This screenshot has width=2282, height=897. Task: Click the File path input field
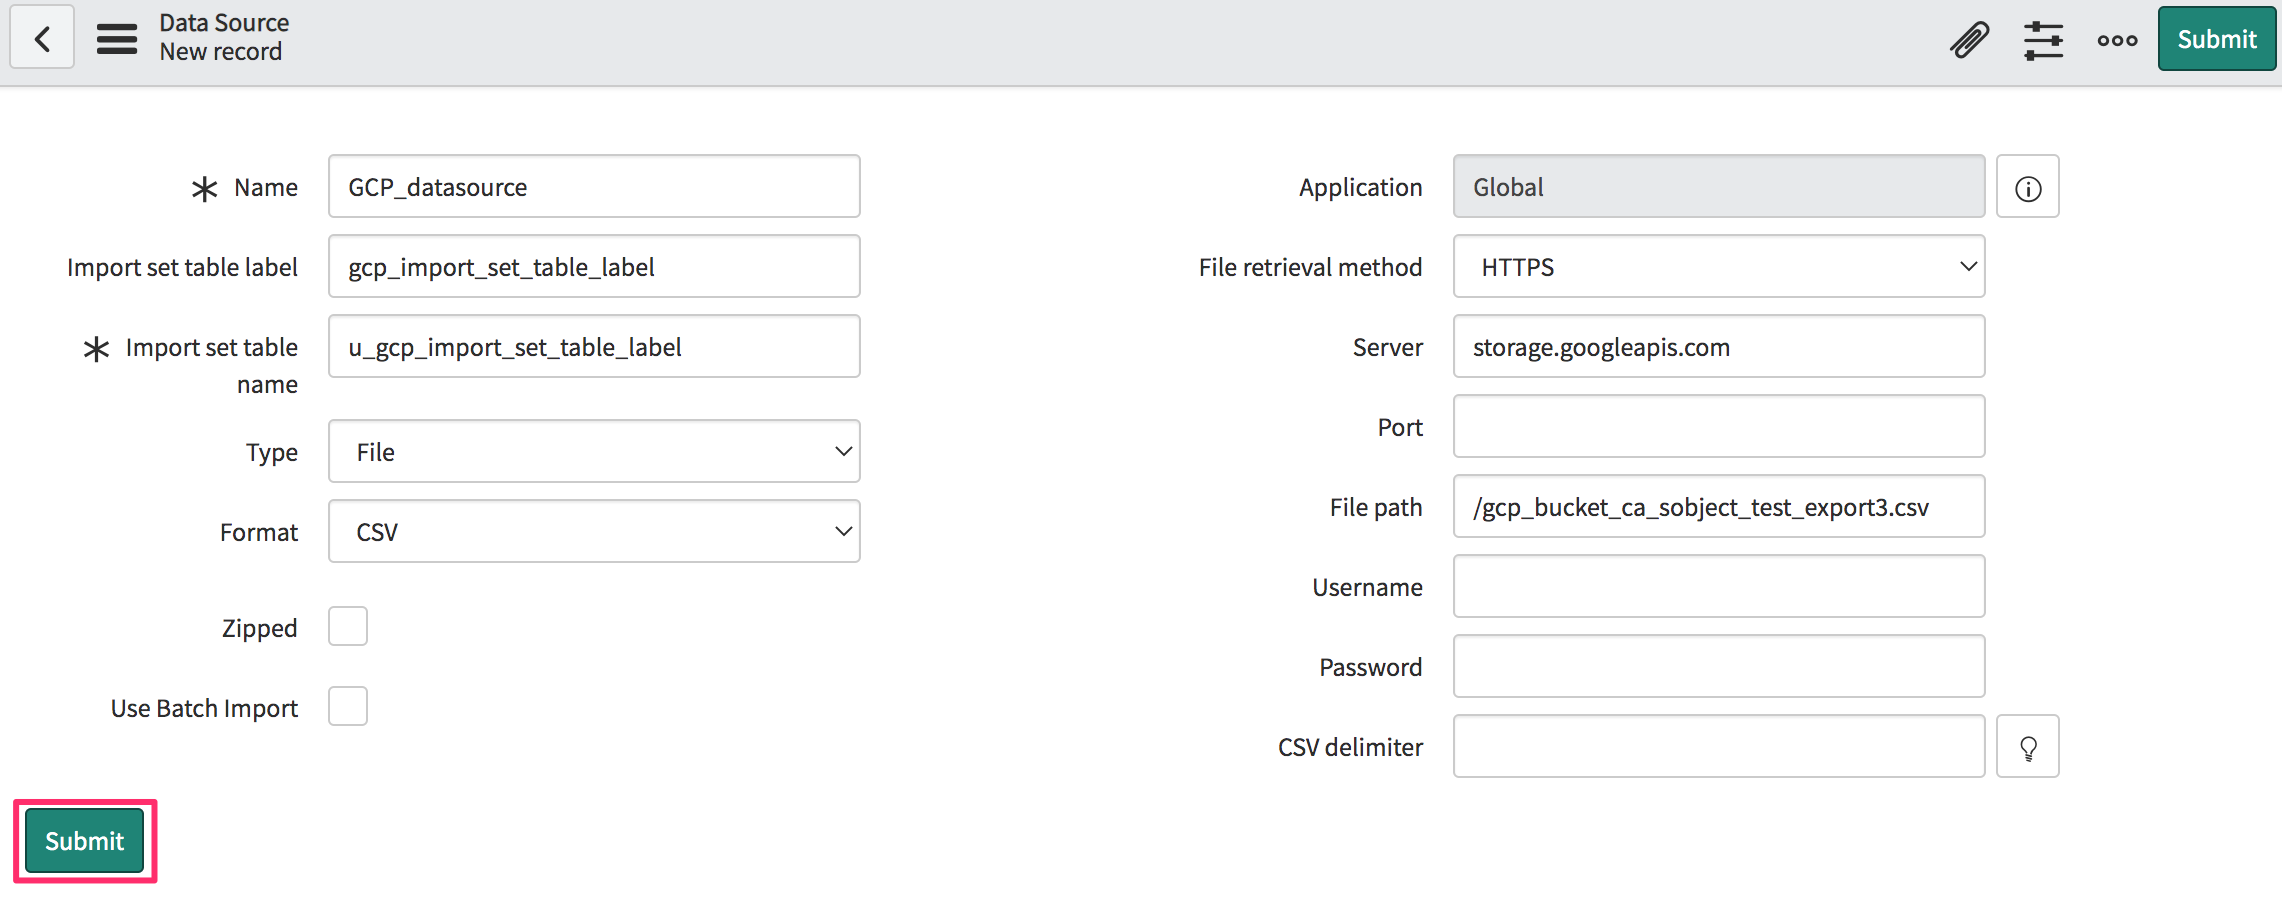click(1718, 507)
